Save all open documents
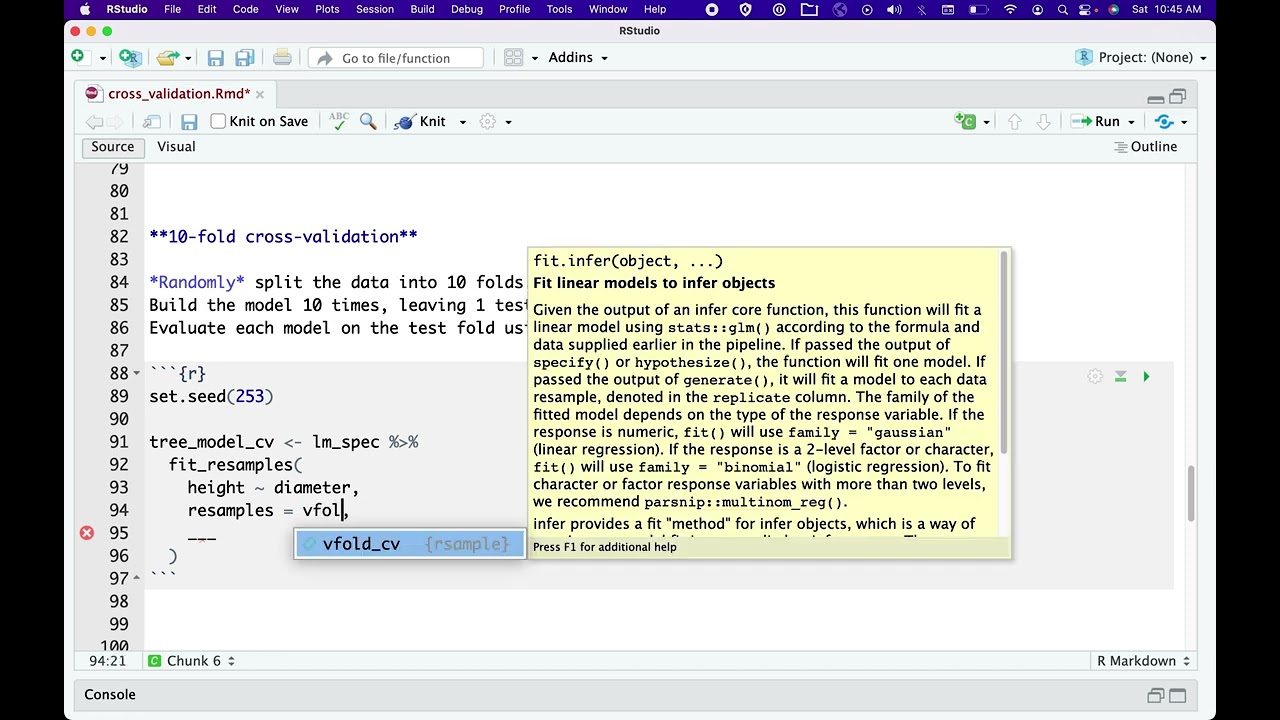The height and width of the screenshot is (720, 1280). click(244, 58)
